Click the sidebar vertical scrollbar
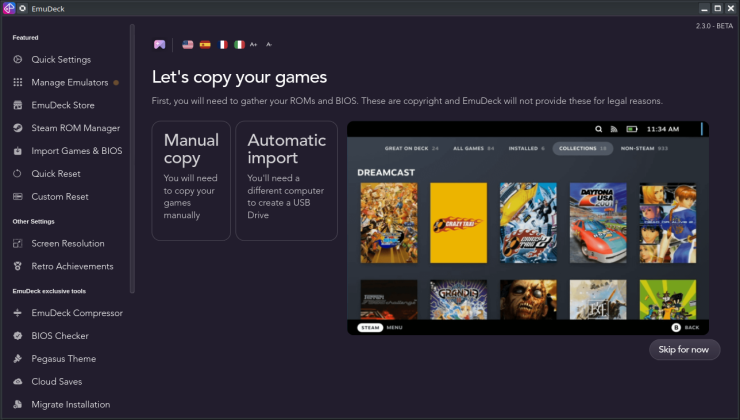This screenshot has height=420, width=740. pyautogui.click(x=132, y=160)
